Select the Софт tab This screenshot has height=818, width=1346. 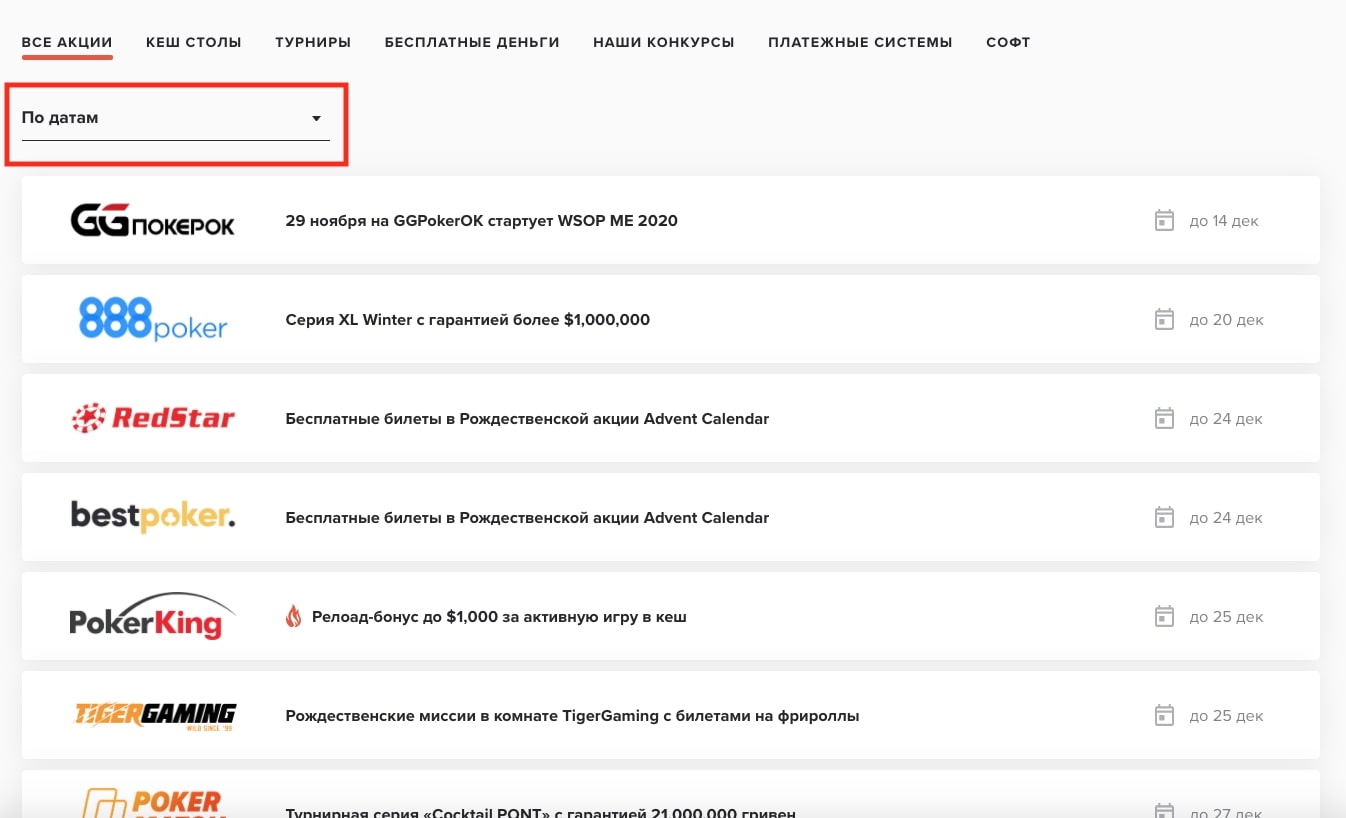point(1008,42)
